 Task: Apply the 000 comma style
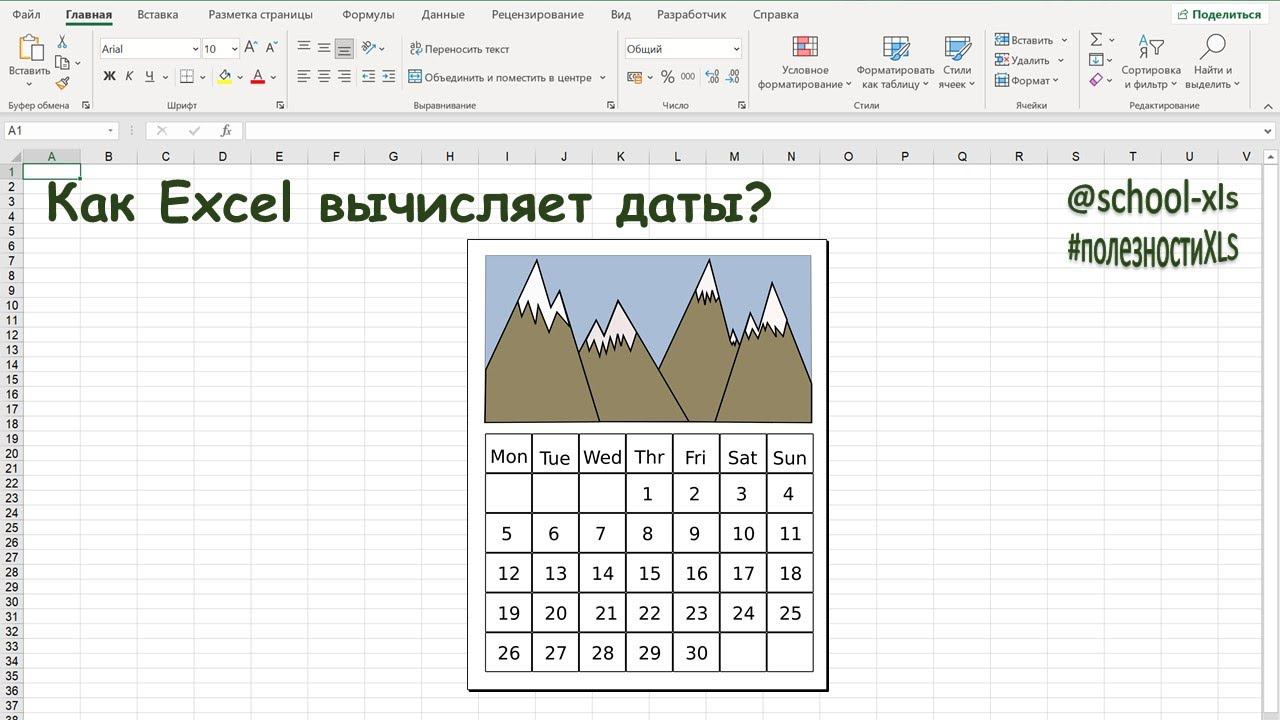coord(688,76)
